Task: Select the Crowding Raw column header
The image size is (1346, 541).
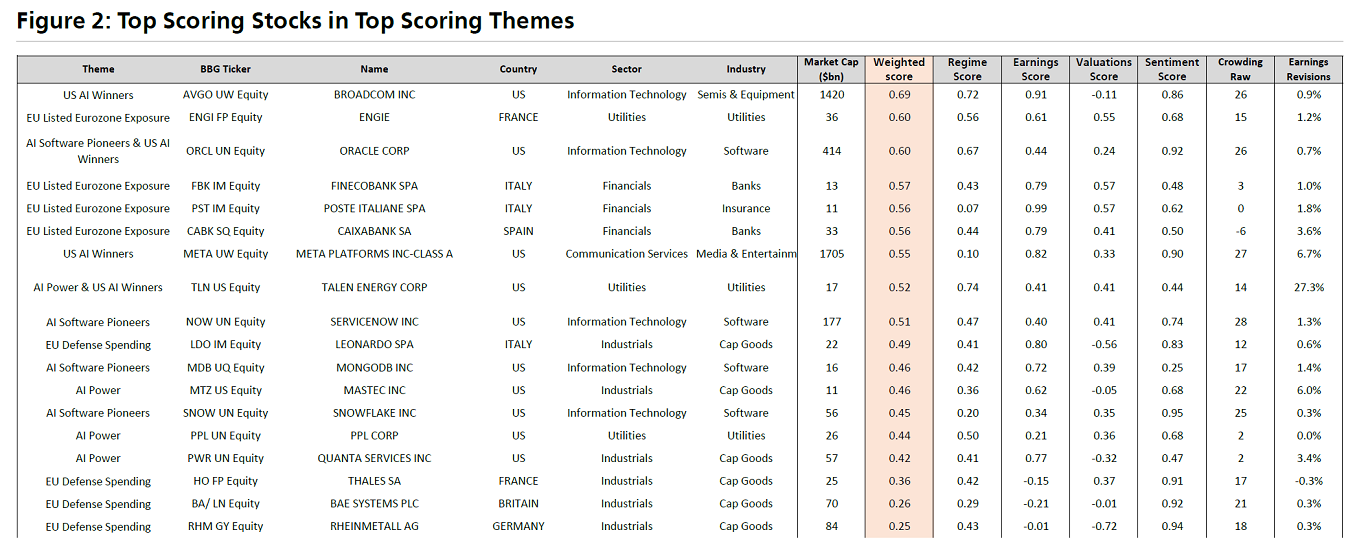Action: tap(1240, 69)
